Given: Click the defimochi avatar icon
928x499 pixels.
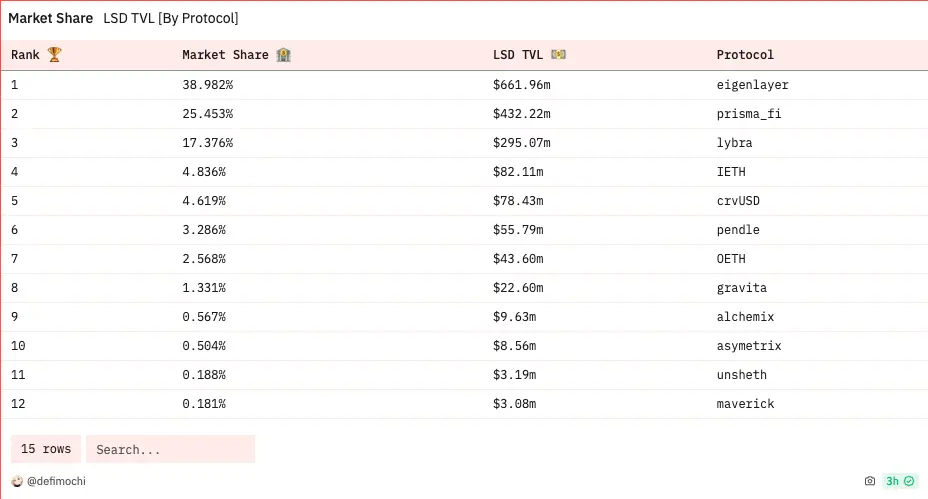Looking at the screenshot, I should coord(17,481).
